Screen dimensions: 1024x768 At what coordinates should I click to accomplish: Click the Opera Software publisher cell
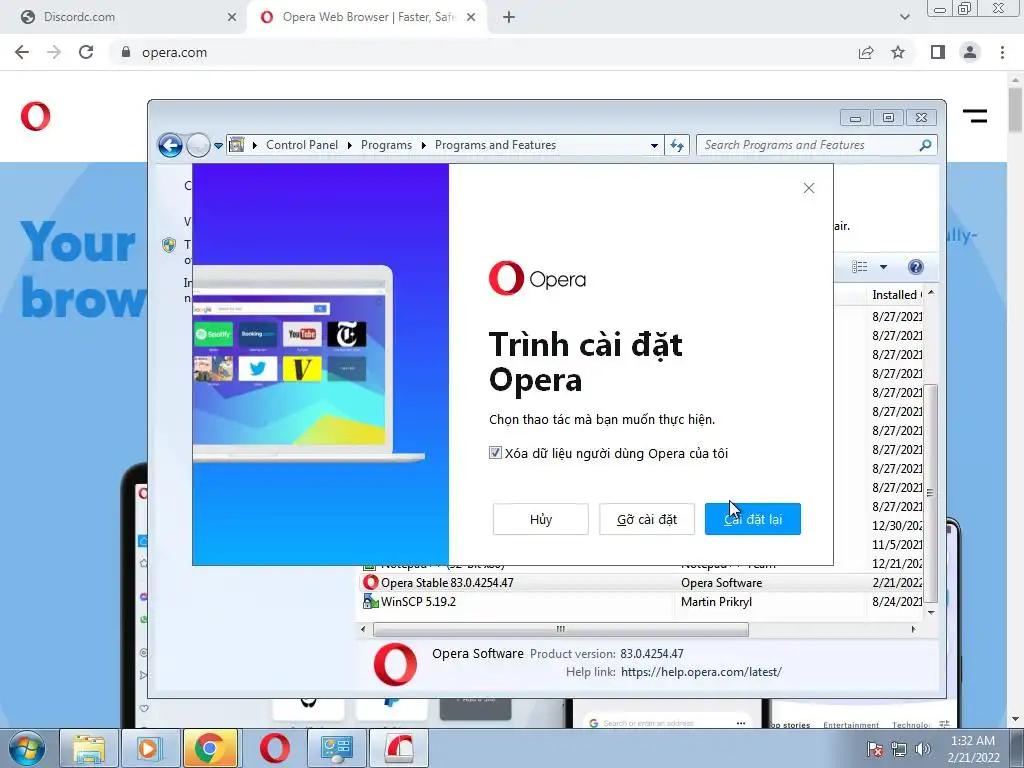[x=721, y=583]
